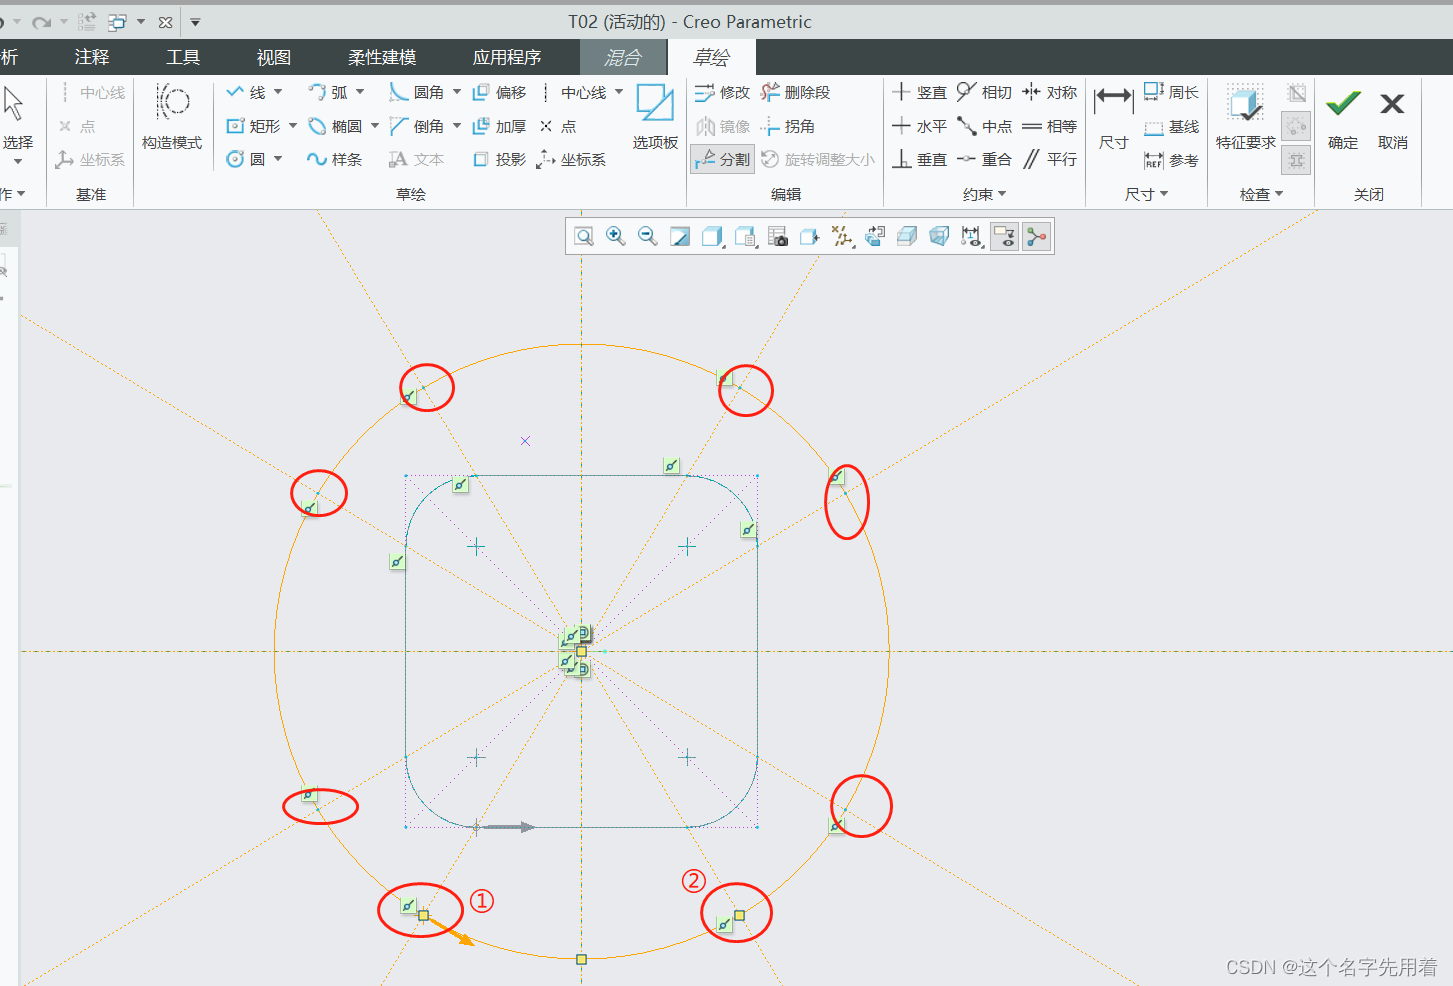Toggle the 分割 (divide) tool
The image size is (1453, 986).
click(x=722, y=159)
